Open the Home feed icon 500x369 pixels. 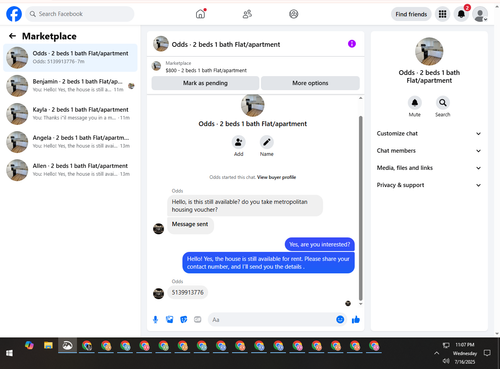(x=200, y=14)
